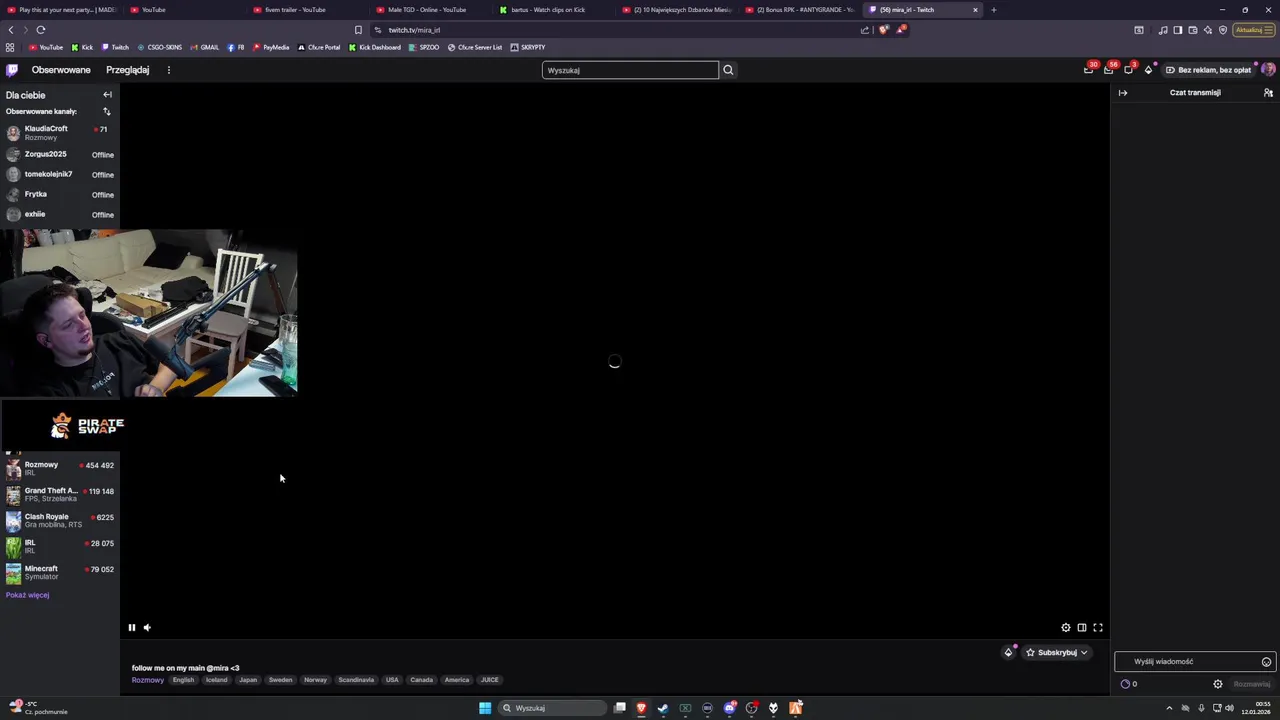Reload the page
Screen dimensions: 1280x720
tap(40, 30)
